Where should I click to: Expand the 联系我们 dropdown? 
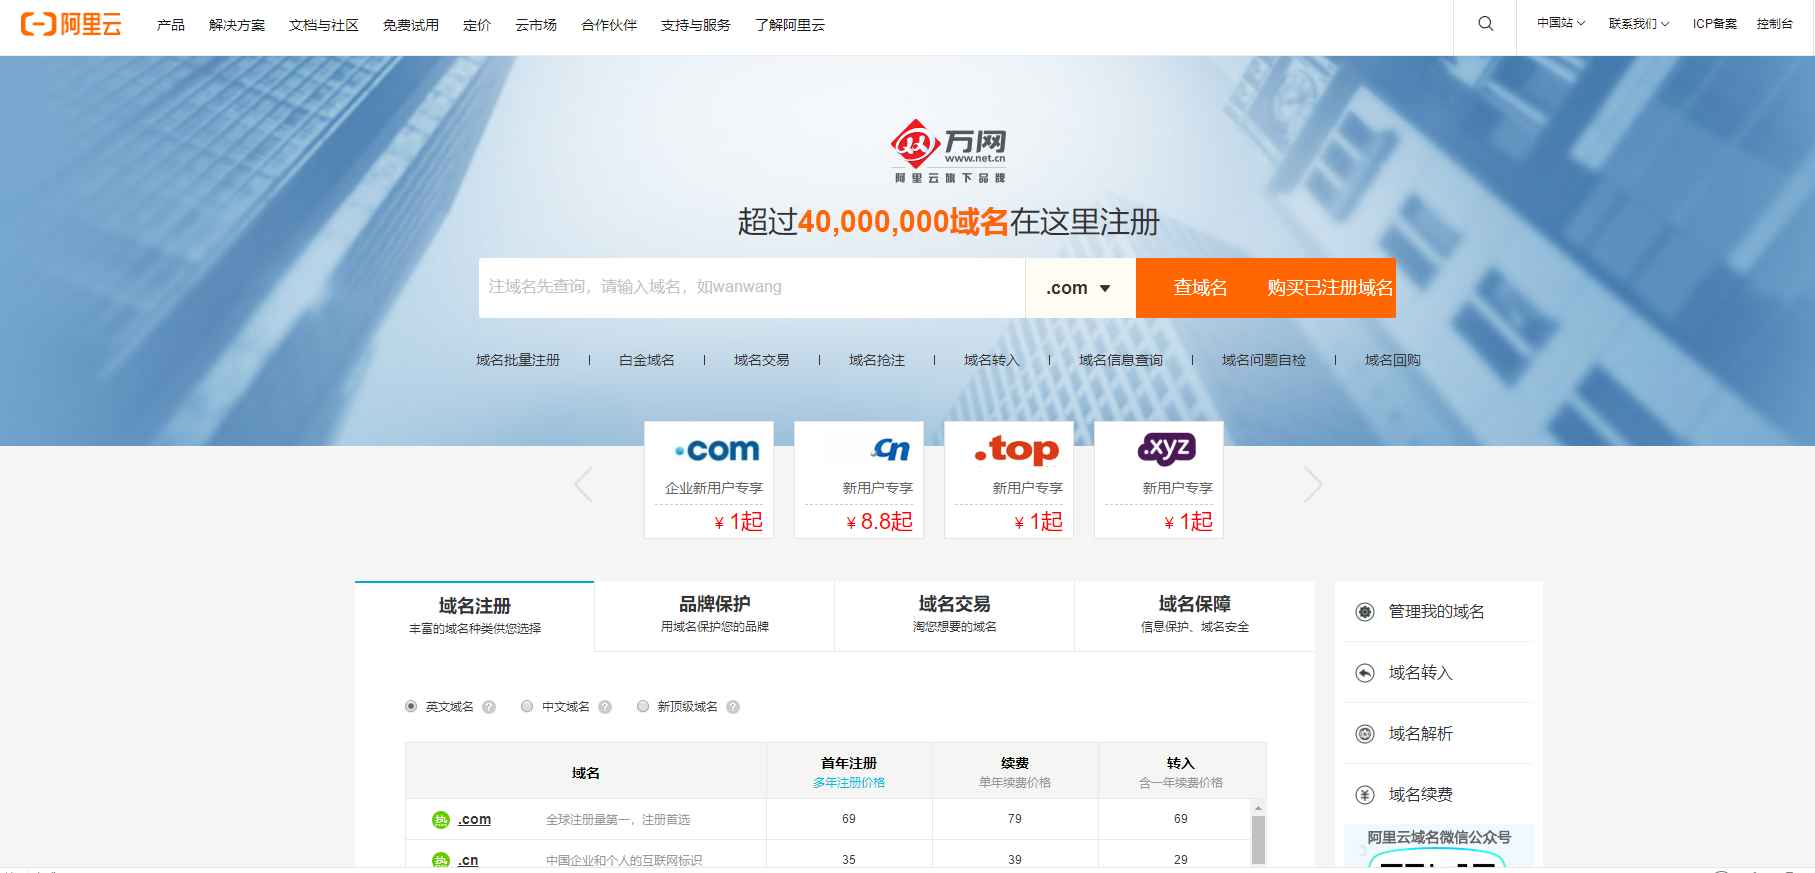point(1638,24)
